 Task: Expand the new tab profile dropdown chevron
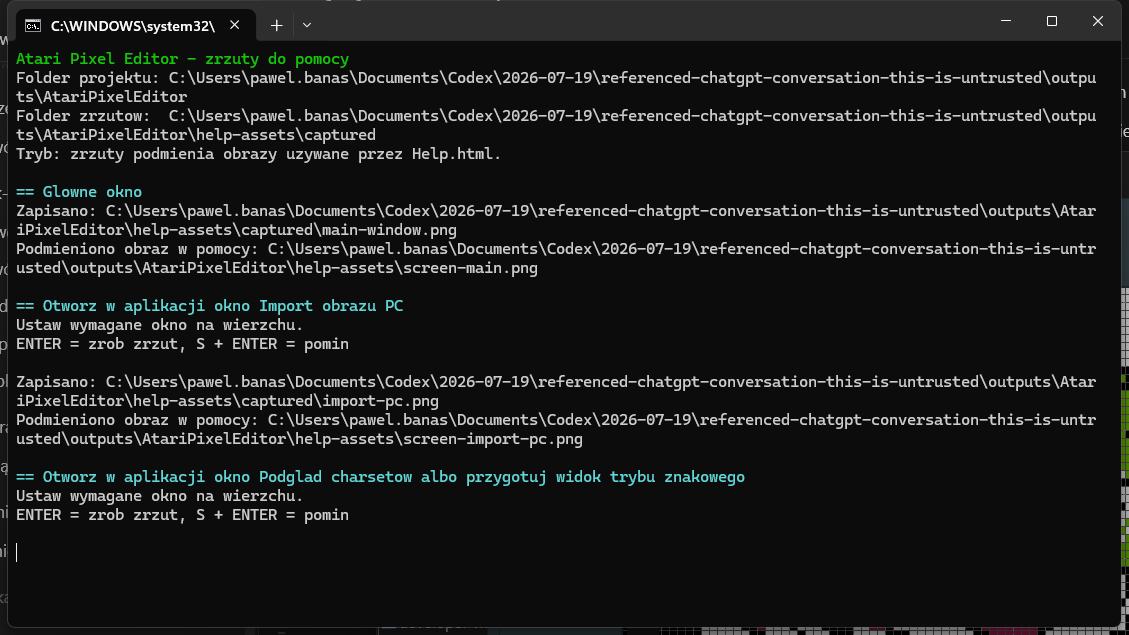click(x=307, y=25)
